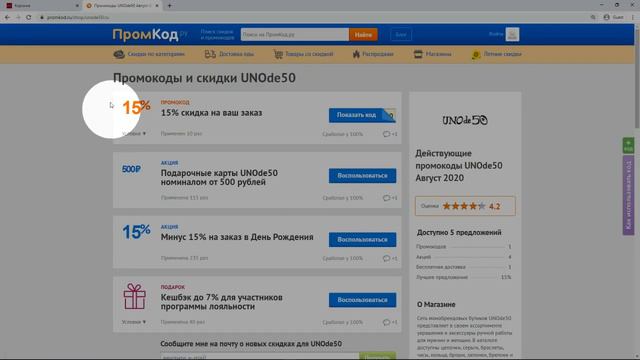Open 15% скидка на ваш заказ offer

tap(211, 113)
